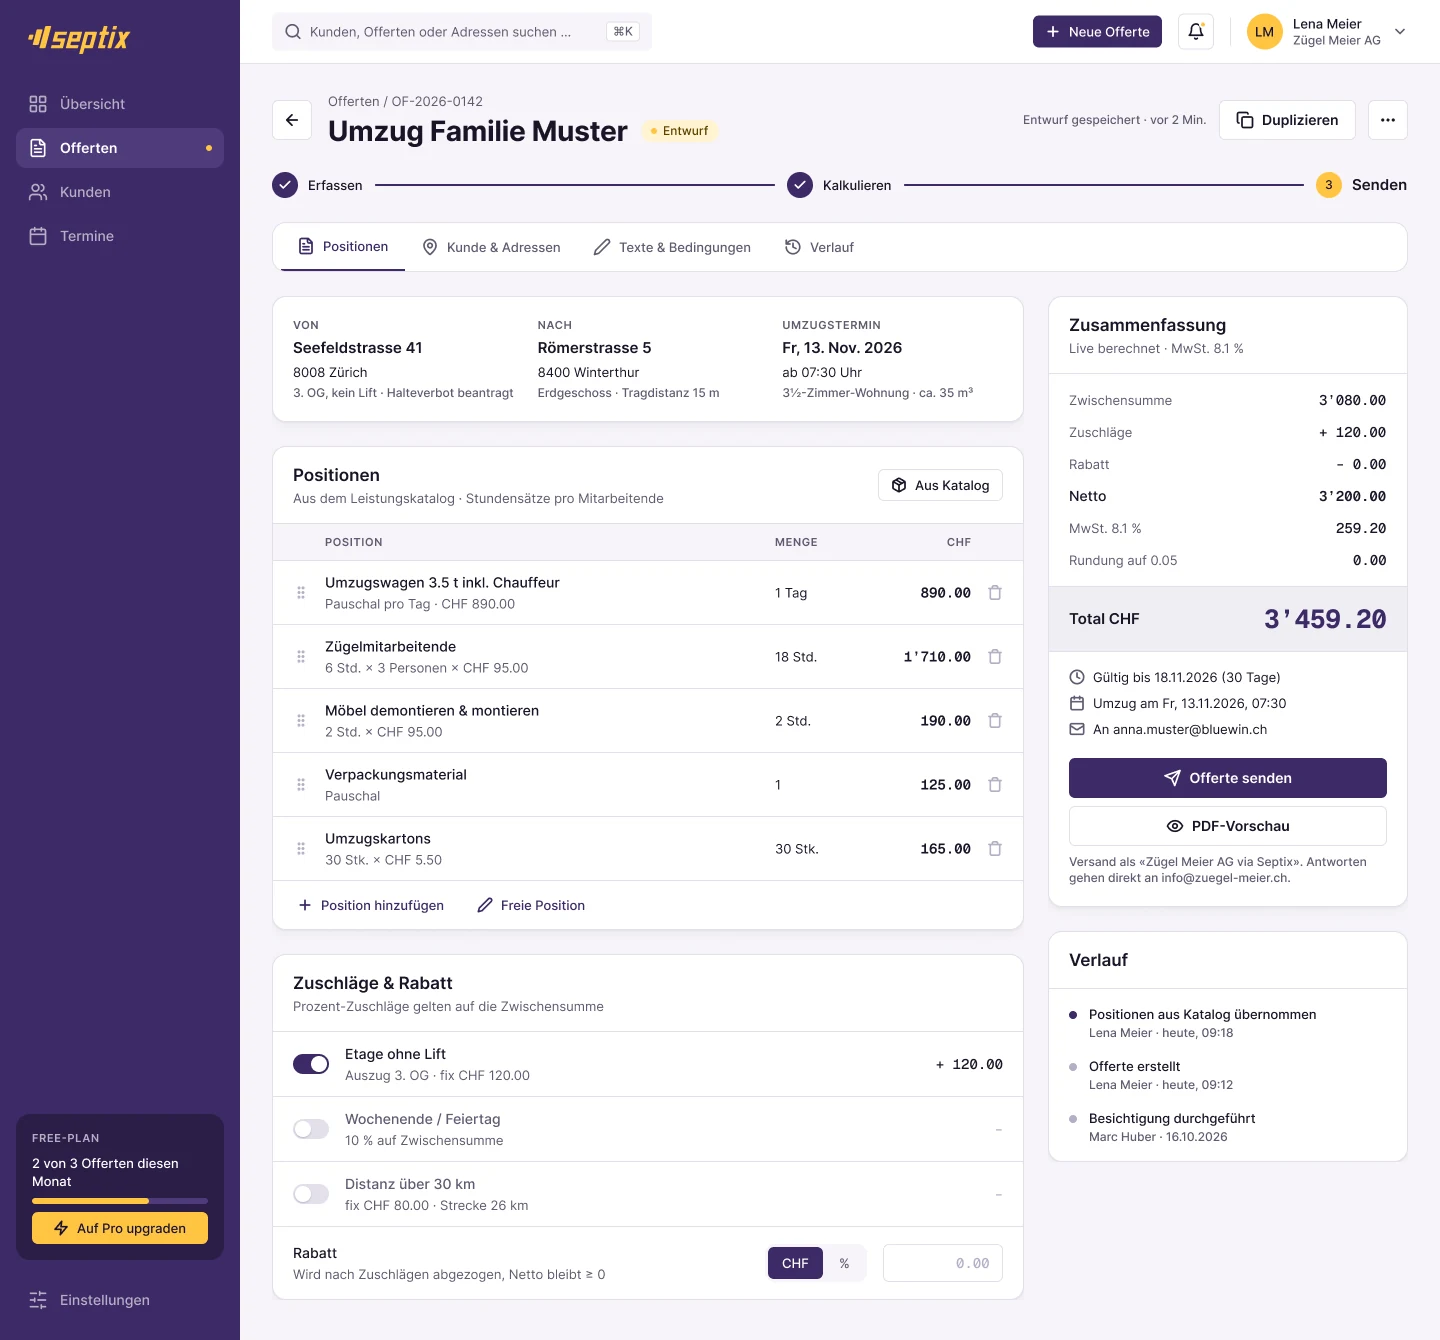Screen dimensions: 1440x1340
Task: Click the Septix logo
Action: [80, 38]
